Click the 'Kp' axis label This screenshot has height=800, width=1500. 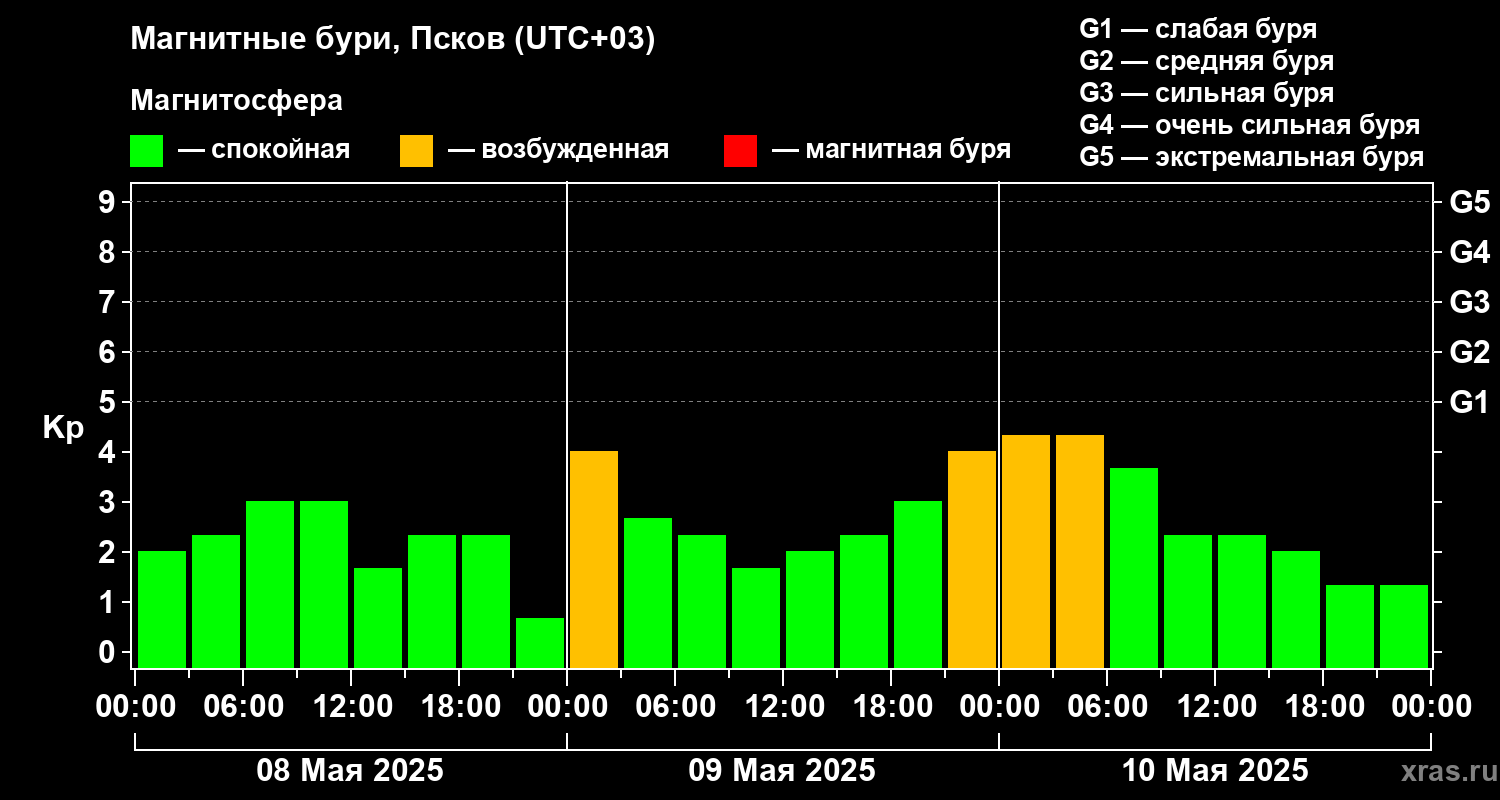[63, 428]
